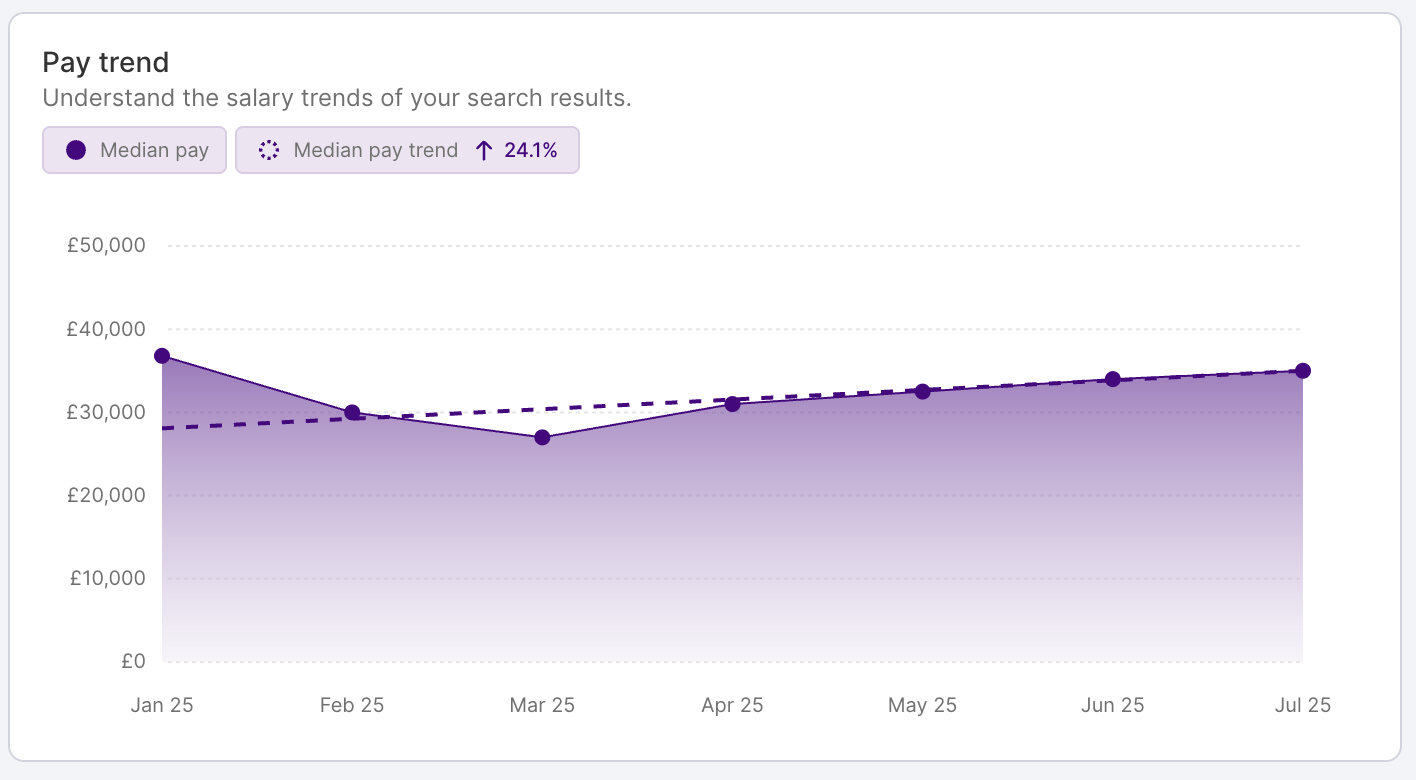This screenshot has height=780, width=1416.
Task: Click the solid purple Median pay dot icon
Action: pyautogui.click(x=76, y=150)
